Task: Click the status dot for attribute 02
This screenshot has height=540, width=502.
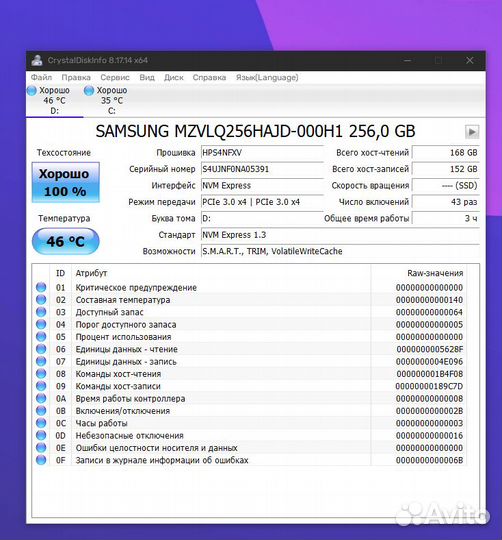Action: click(x=41, y=300)
